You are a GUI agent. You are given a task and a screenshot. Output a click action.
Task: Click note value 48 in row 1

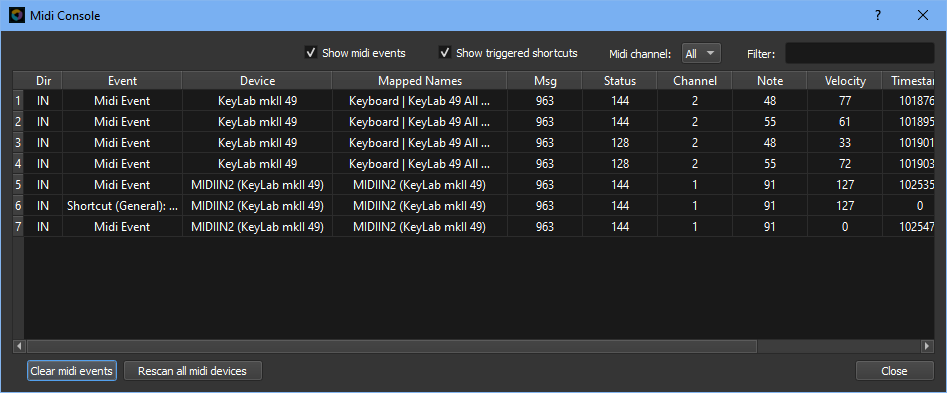click(x=769, y=101)
